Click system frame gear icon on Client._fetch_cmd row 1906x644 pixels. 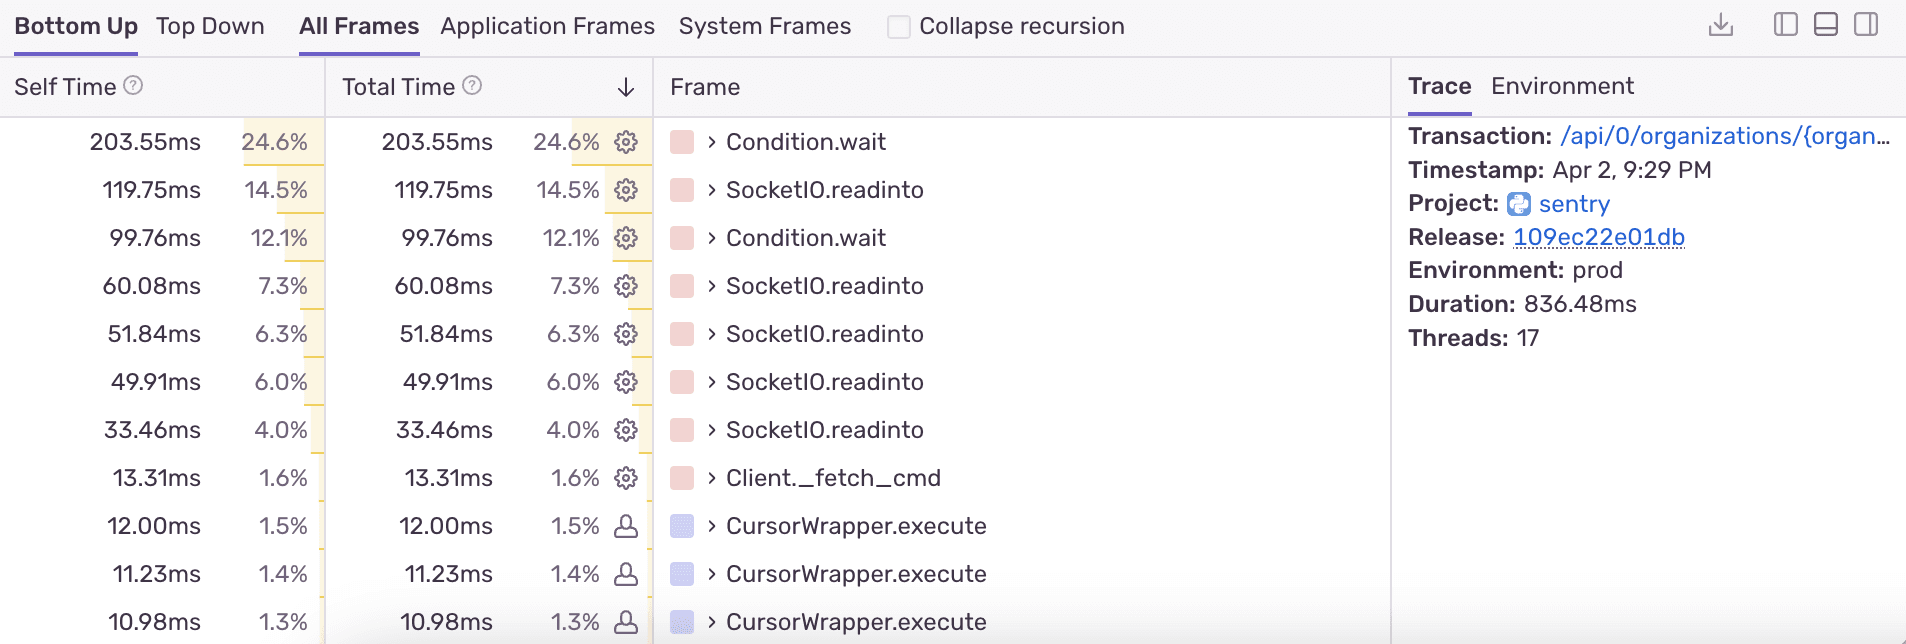pos(626,478)
